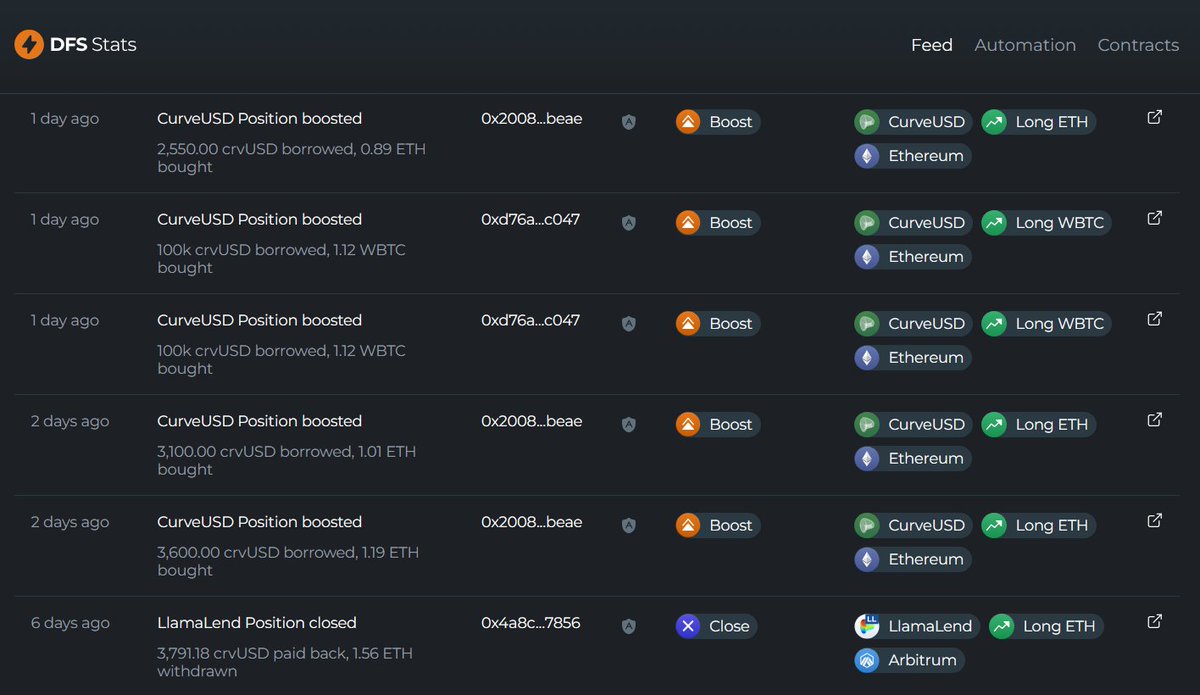Filter by the Arbitrum network tag
Viewport: 1200px width, 695px height.
point(909,660)
